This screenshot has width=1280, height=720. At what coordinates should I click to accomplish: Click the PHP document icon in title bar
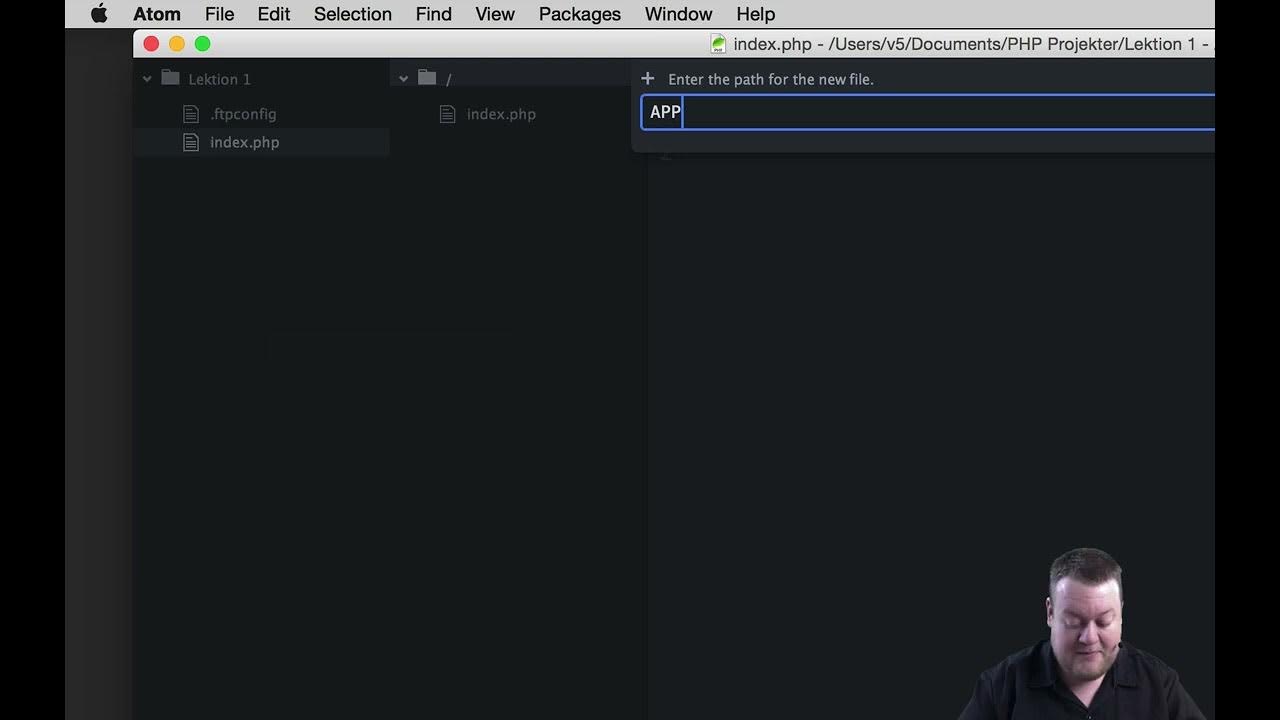coord(718,44)
